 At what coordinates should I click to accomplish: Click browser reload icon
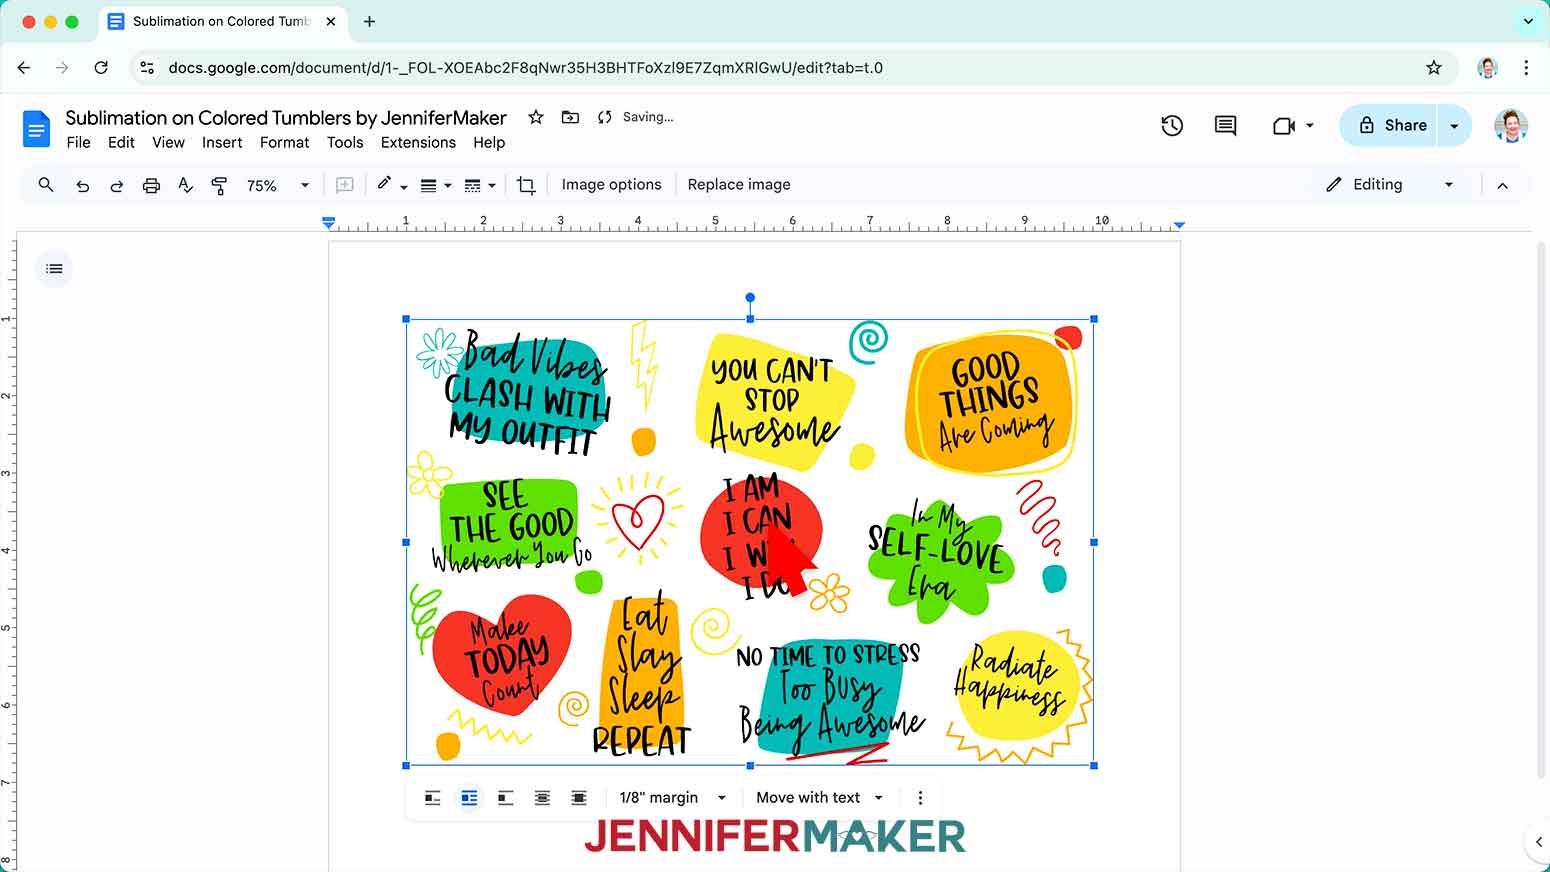pos(101,68)
